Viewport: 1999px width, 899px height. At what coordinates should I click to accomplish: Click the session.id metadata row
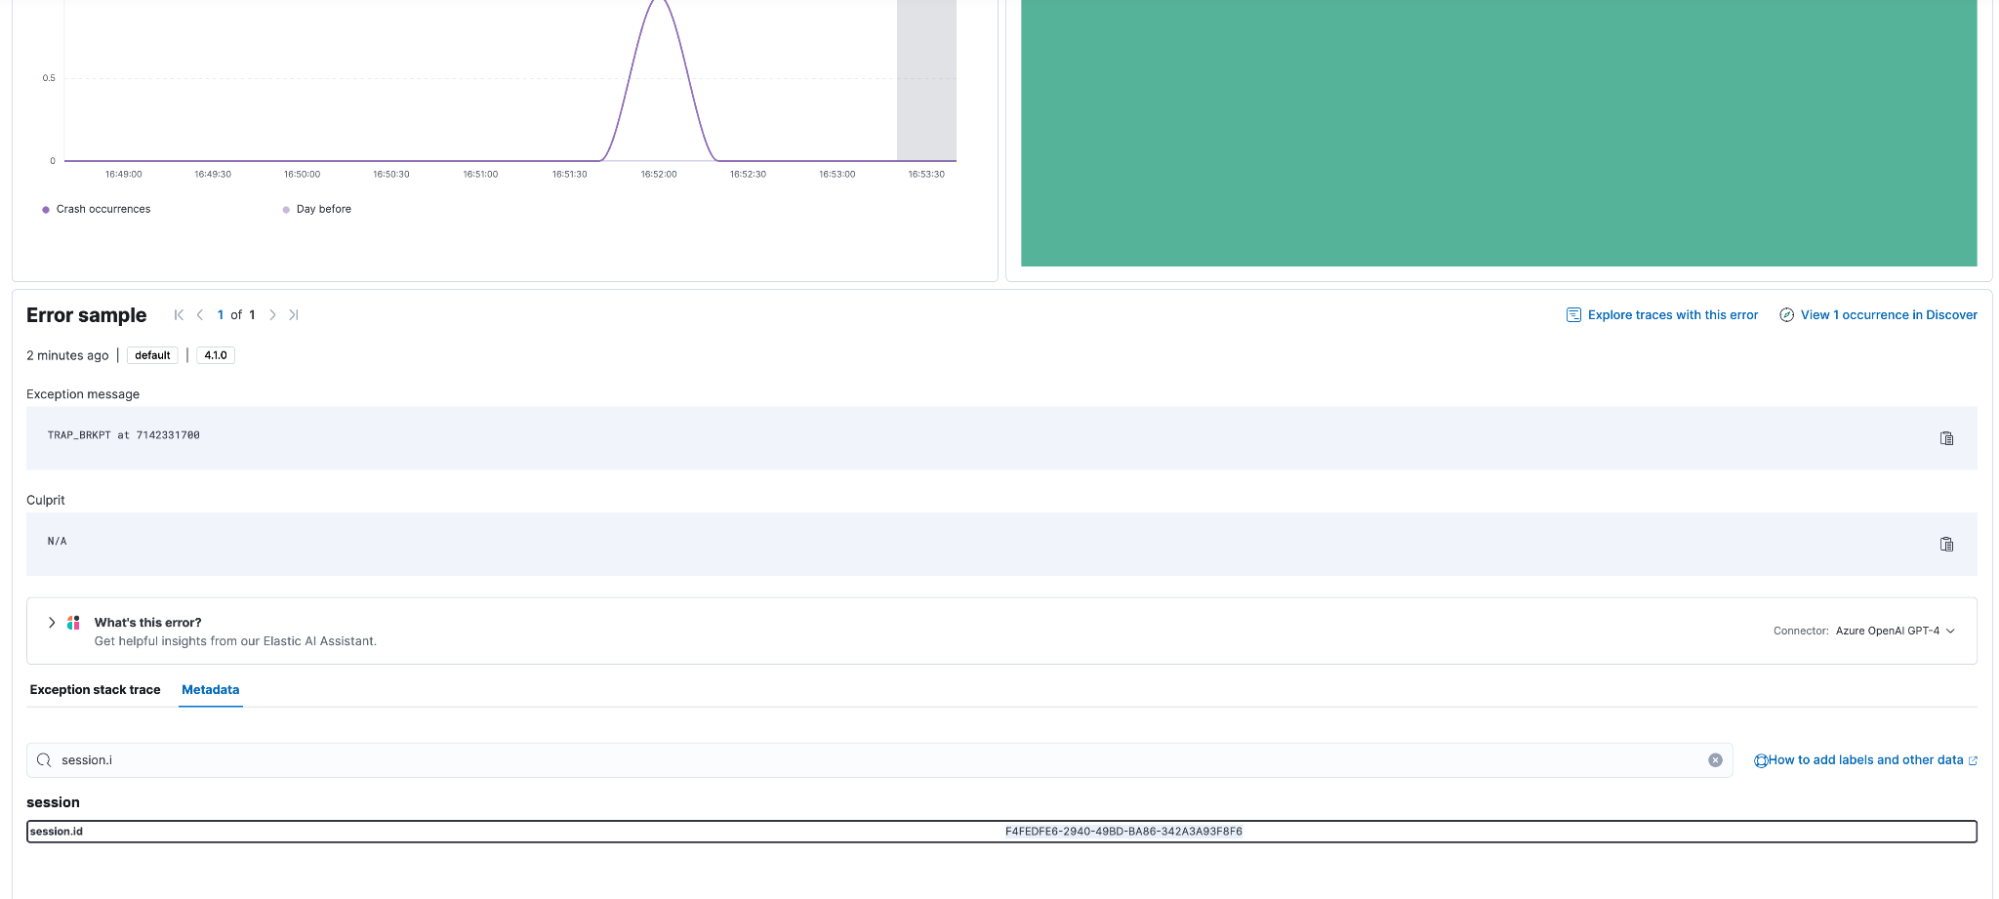tap(1000, 831)
